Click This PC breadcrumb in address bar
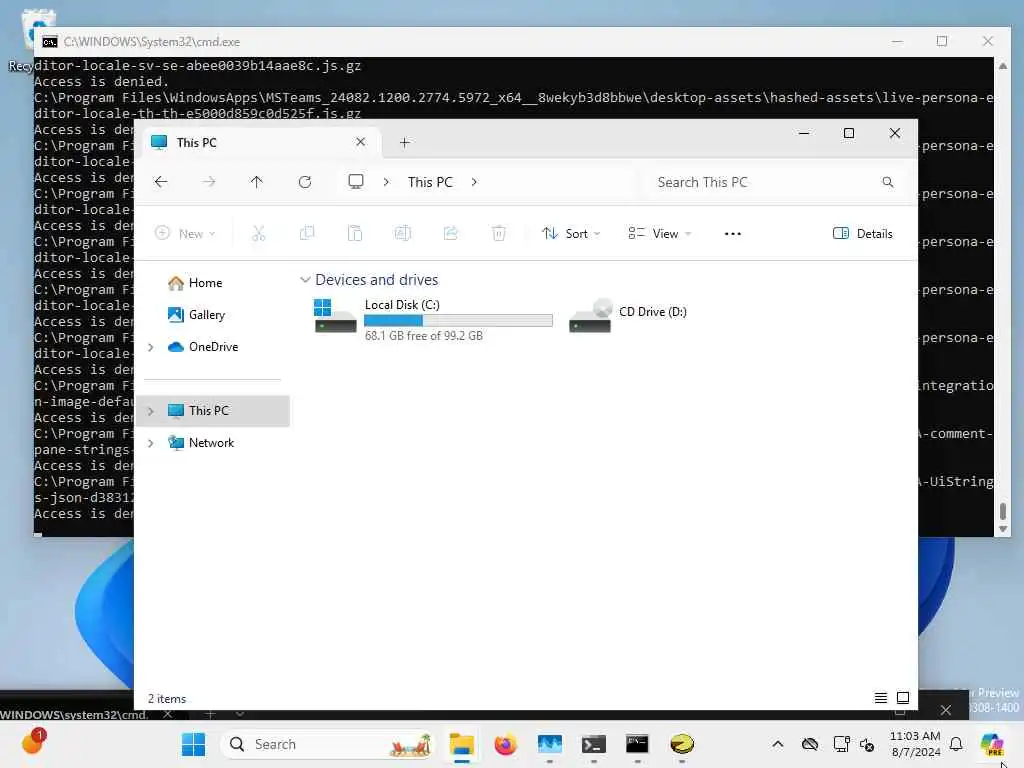Screen dimensions: 1024x768 click(430, 182)
